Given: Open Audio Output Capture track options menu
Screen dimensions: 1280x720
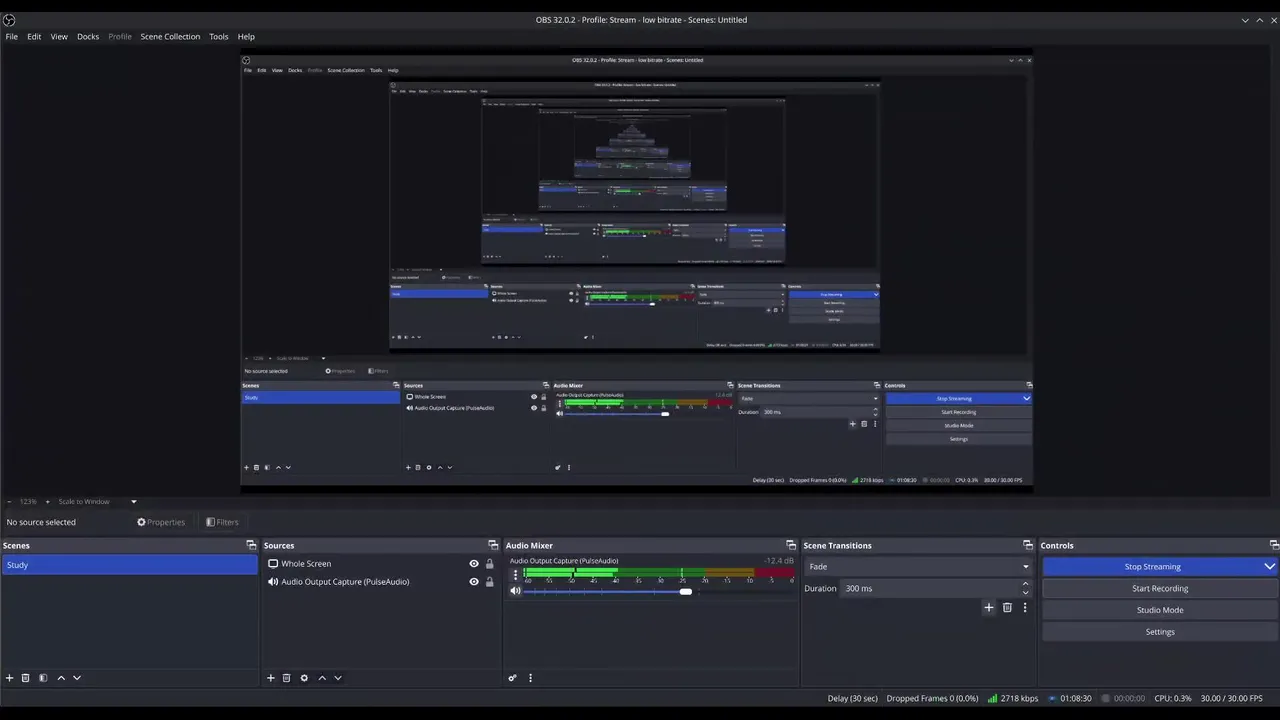Looking at the screenshot, I should (515, 575).
